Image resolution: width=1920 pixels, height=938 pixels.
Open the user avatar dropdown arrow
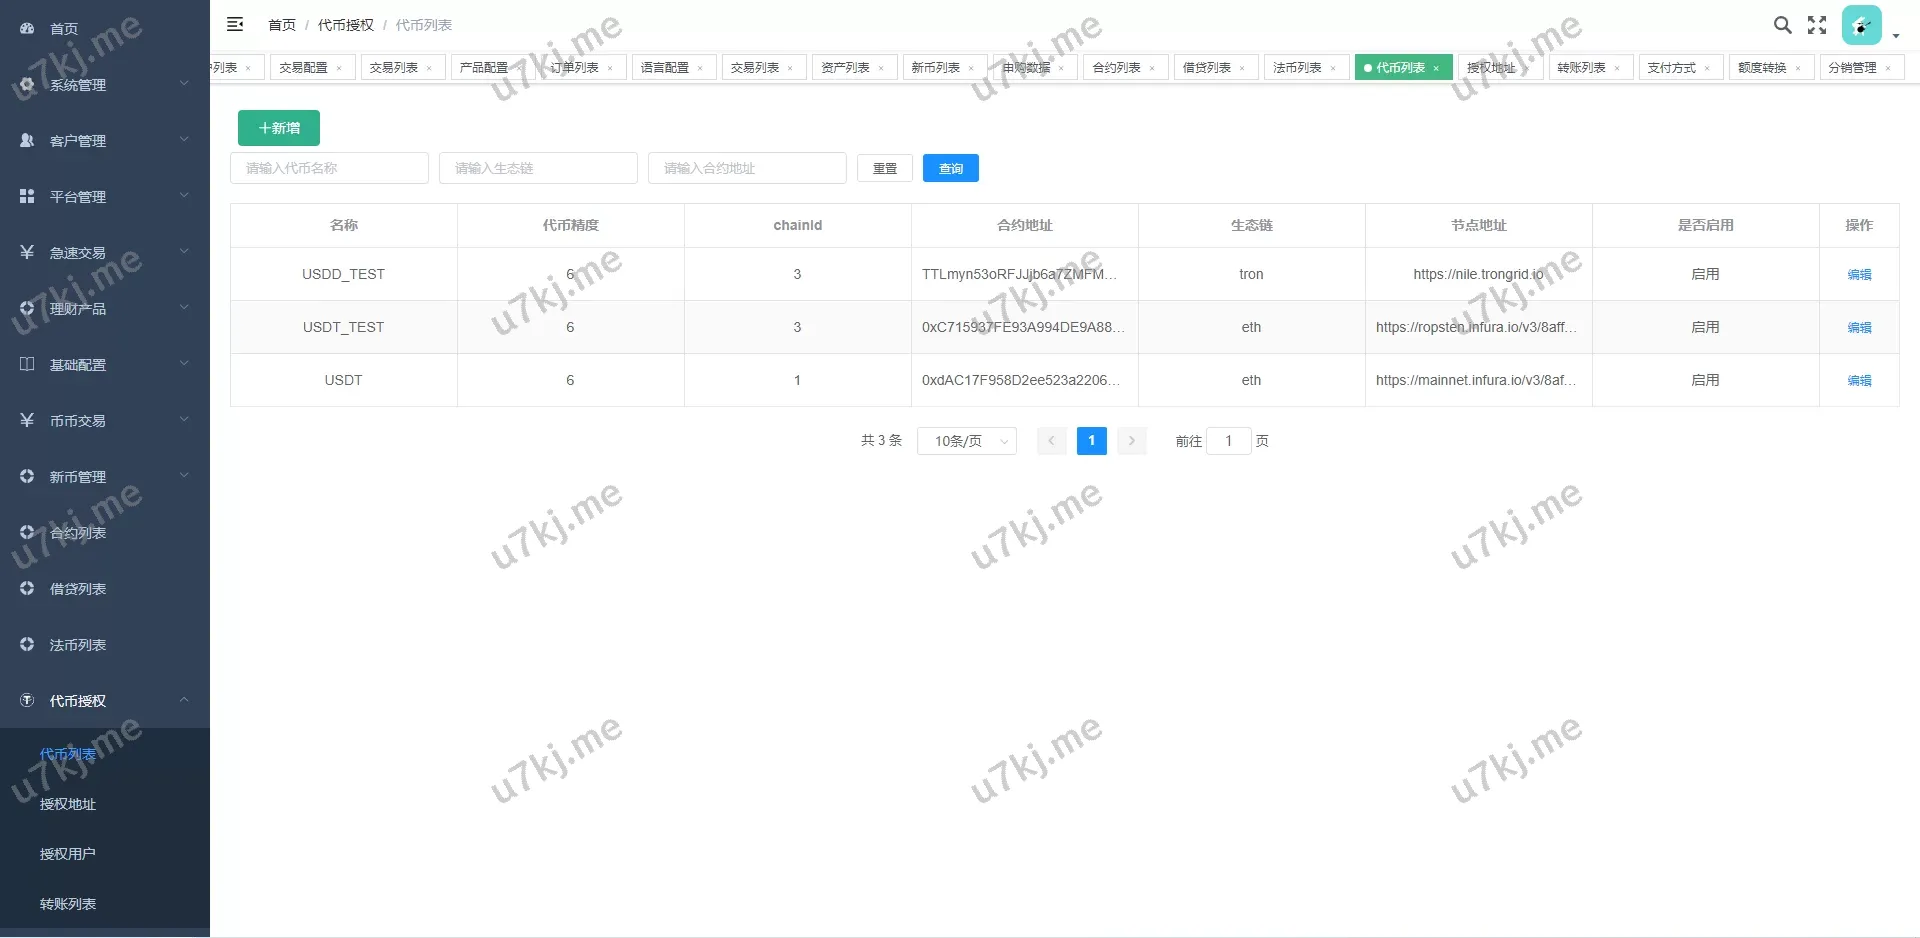tap(1895, 36)
